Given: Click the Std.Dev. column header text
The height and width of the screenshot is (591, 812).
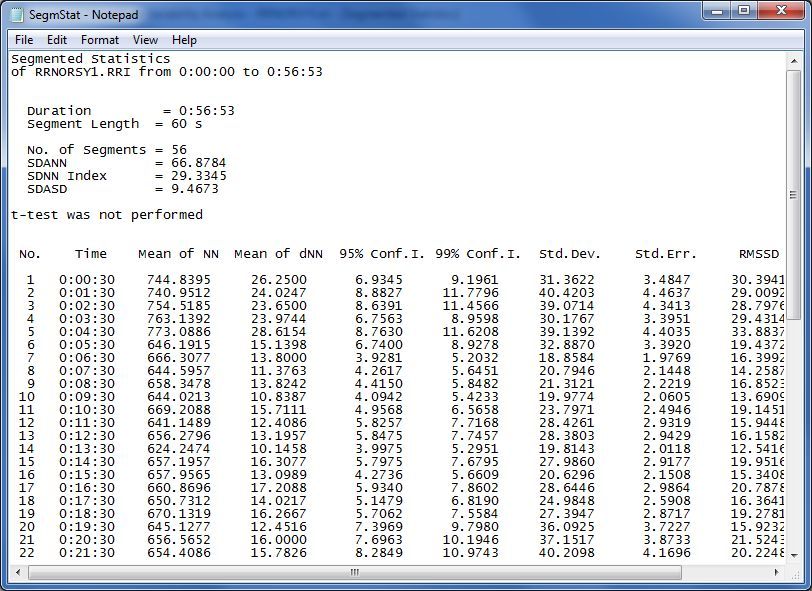Looking at the screenshot, I should click(569, 254).
